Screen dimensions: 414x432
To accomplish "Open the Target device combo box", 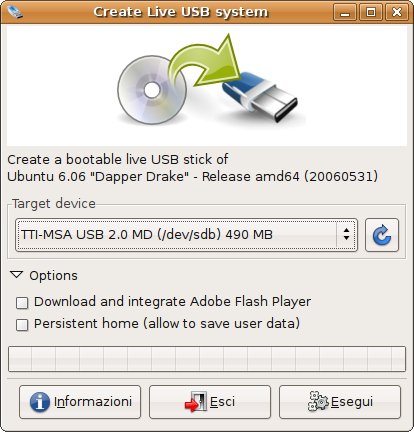I will (x=186, y=235).
